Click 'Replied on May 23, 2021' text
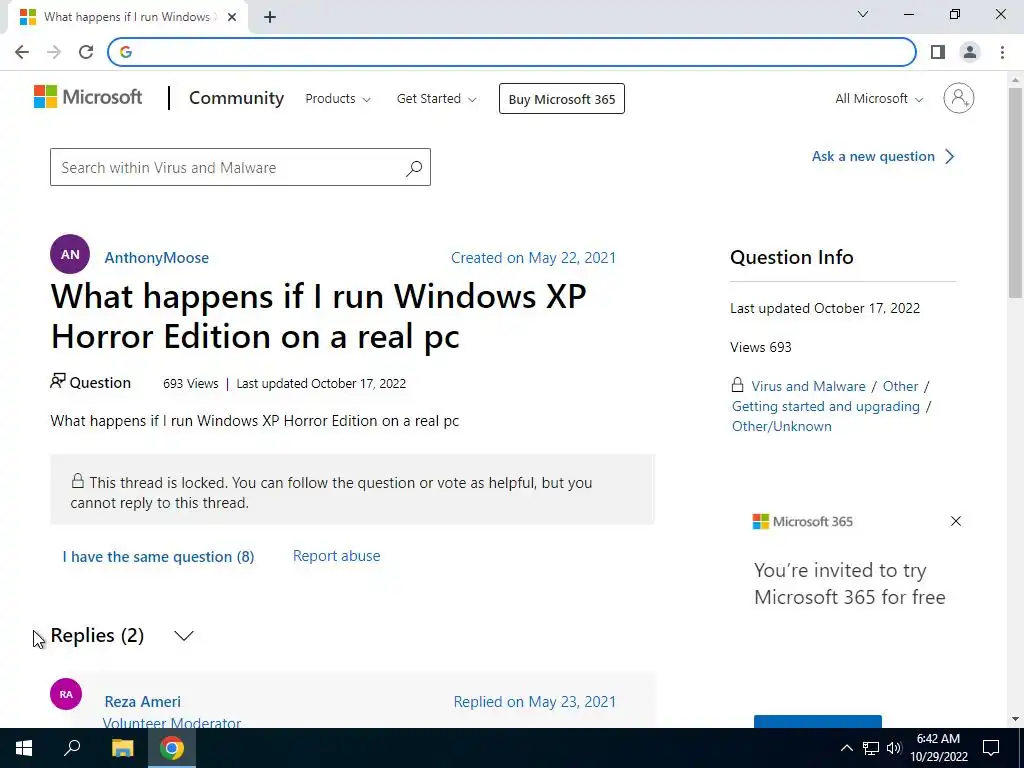 click(534, 701)
